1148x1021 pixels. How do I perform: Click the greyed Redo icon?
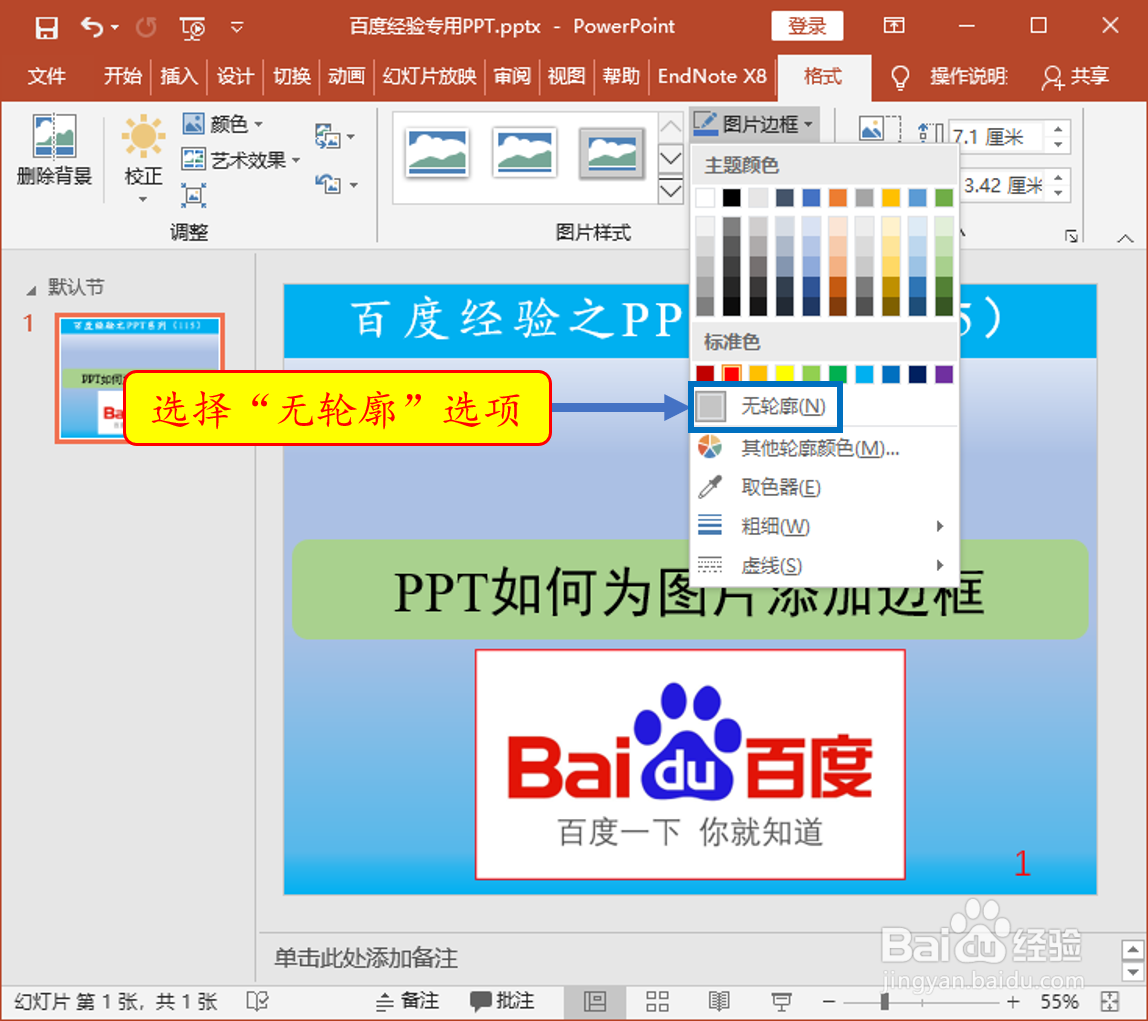pos(146,28)
